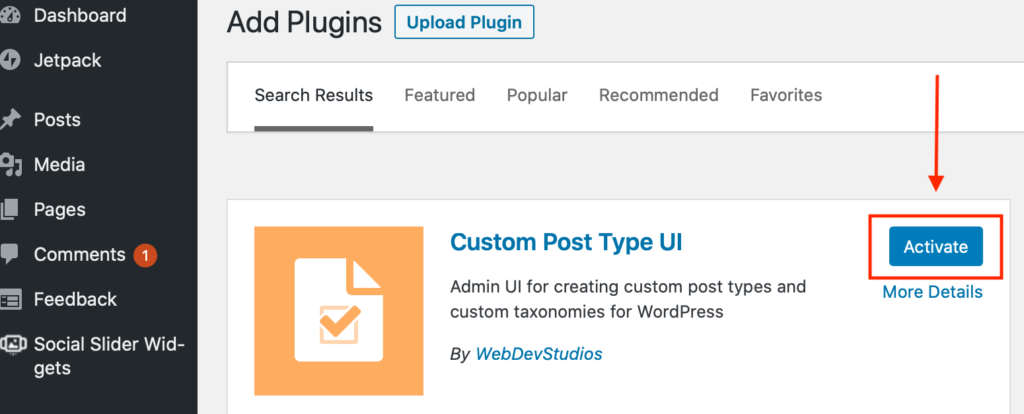Image resolution: width=1024 pixels, height=414 pixels.
Task: Switch to the Featured tab
Action: tap(440, 95)
